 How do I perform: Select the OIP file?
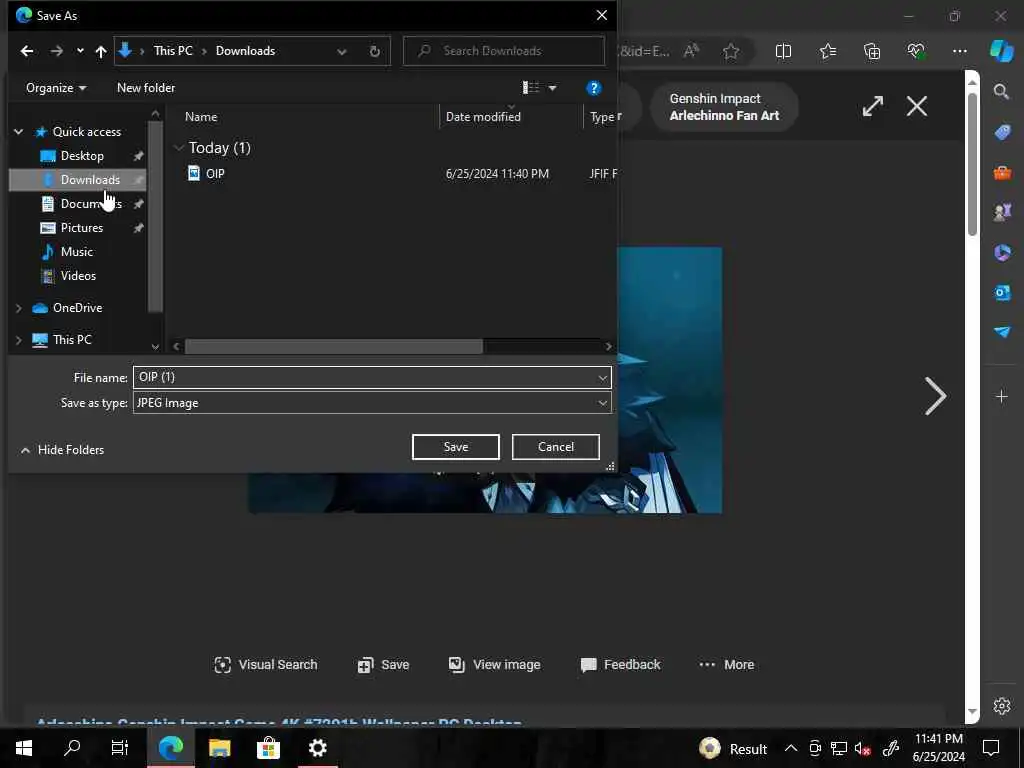click(215, 174)
